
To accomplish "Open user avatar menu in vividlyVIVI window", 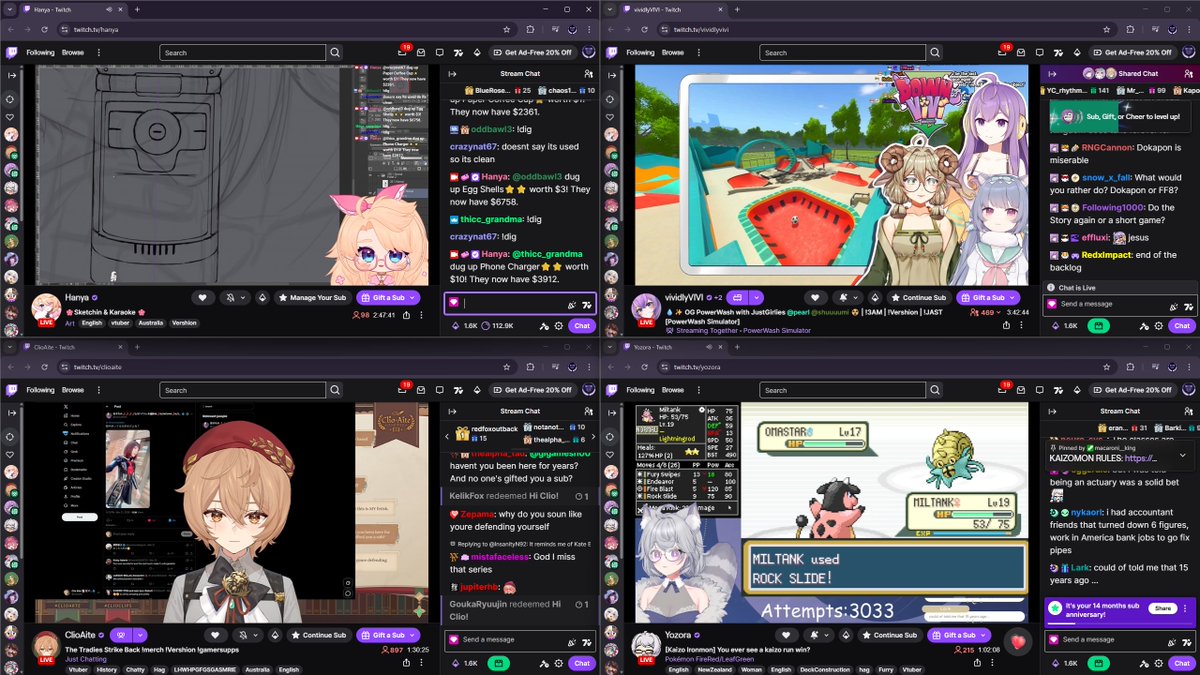I will click(1188, 52).
